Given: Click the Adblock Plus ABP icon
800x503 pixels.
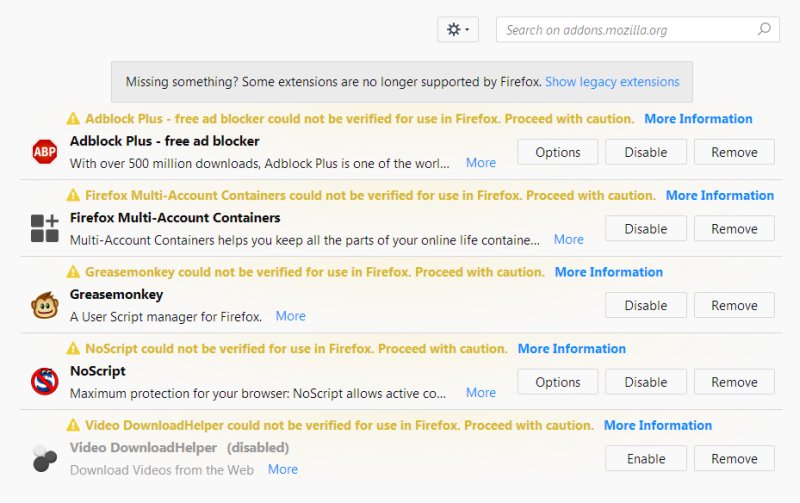Looking at the screenshot, I should pos(45,152).
